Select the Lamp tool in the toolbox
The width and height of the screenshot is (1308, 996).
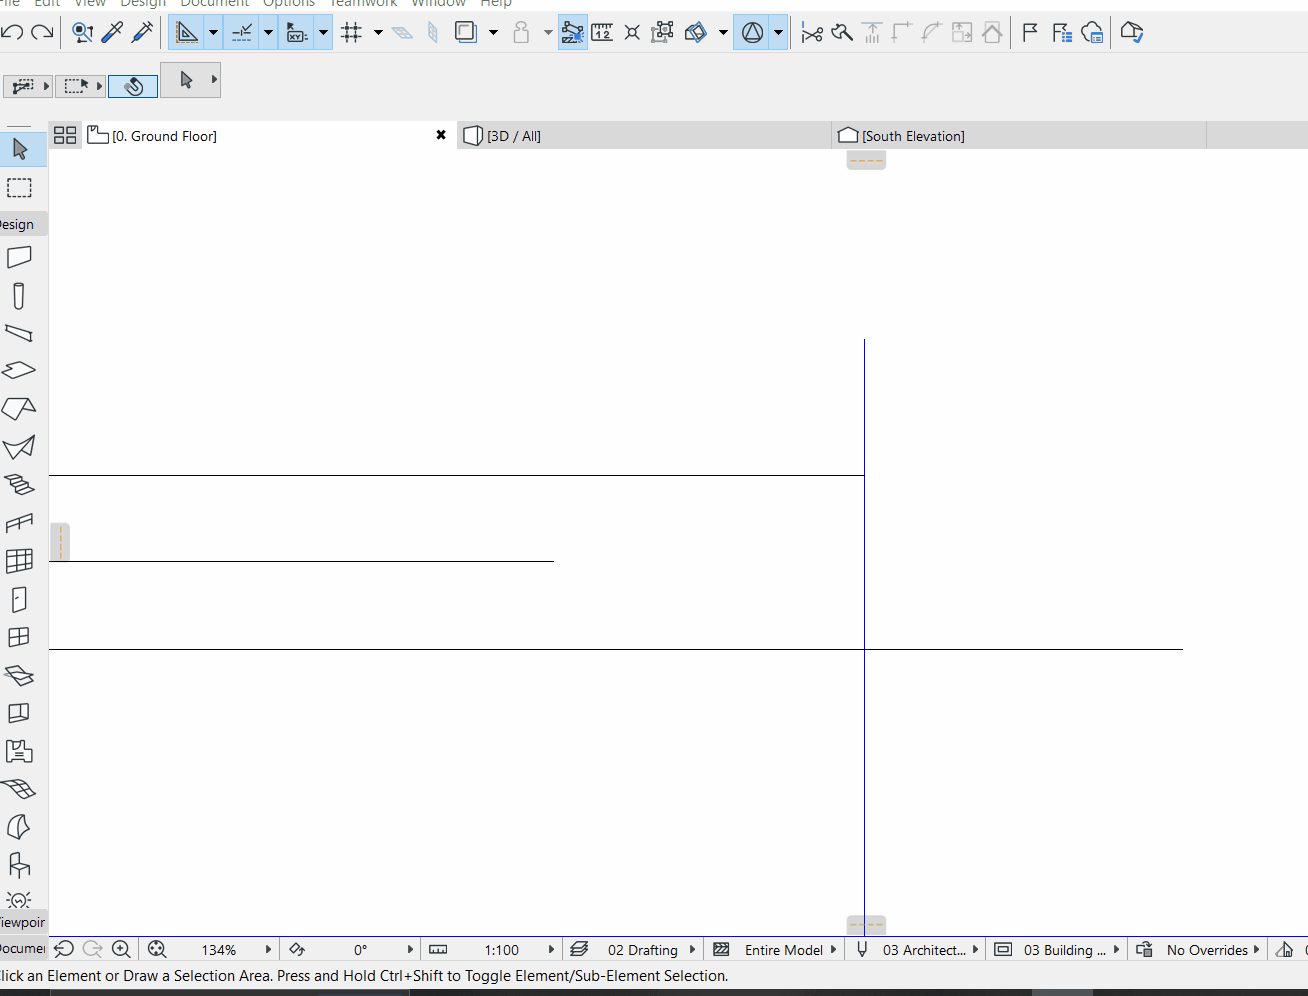(x=19, y=900)
